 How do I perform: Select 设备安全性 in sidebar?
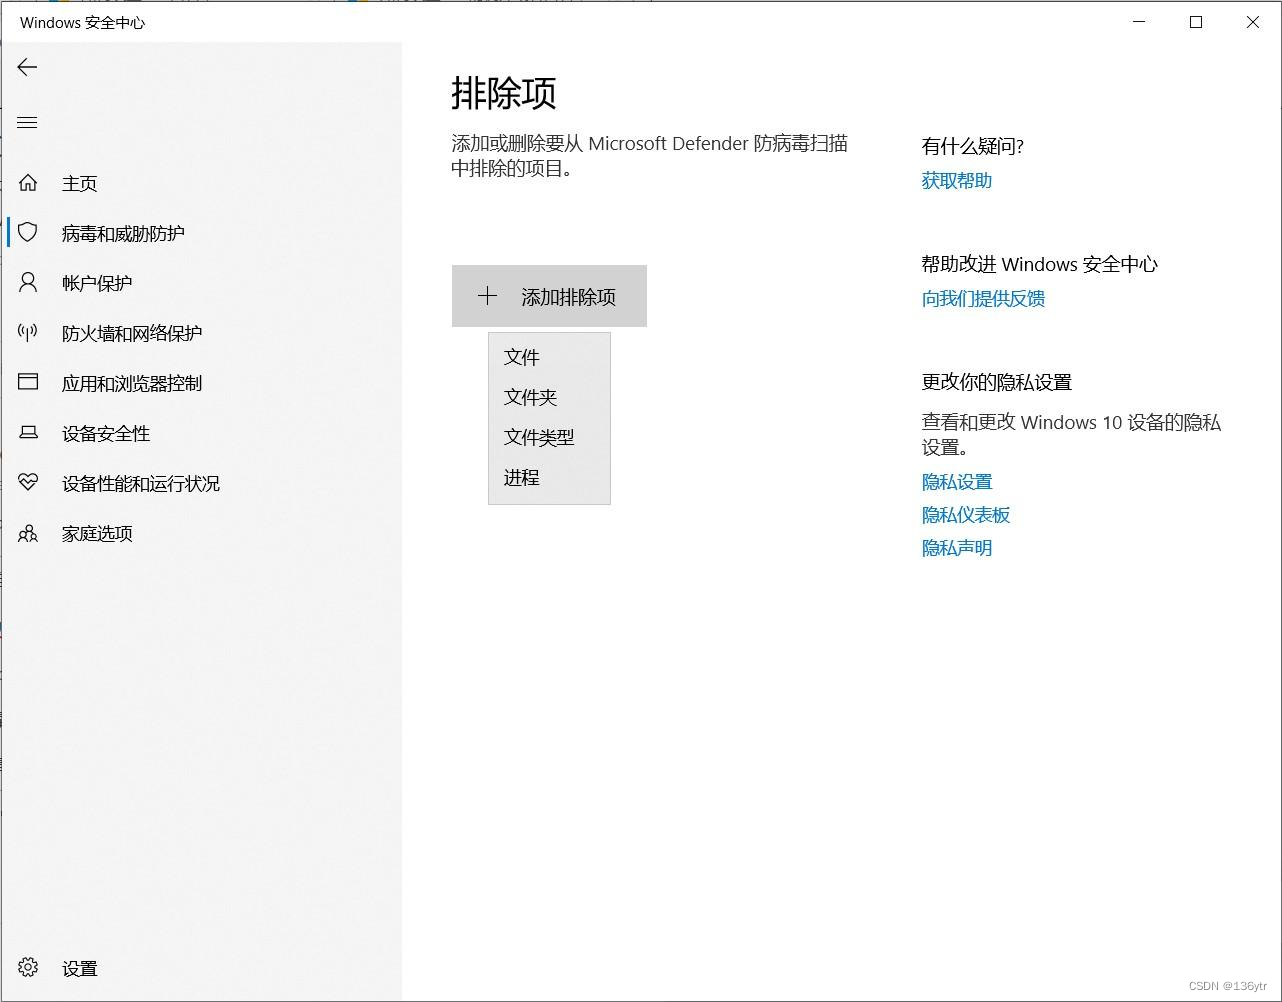pyautogui.click(x=201, y=433)
